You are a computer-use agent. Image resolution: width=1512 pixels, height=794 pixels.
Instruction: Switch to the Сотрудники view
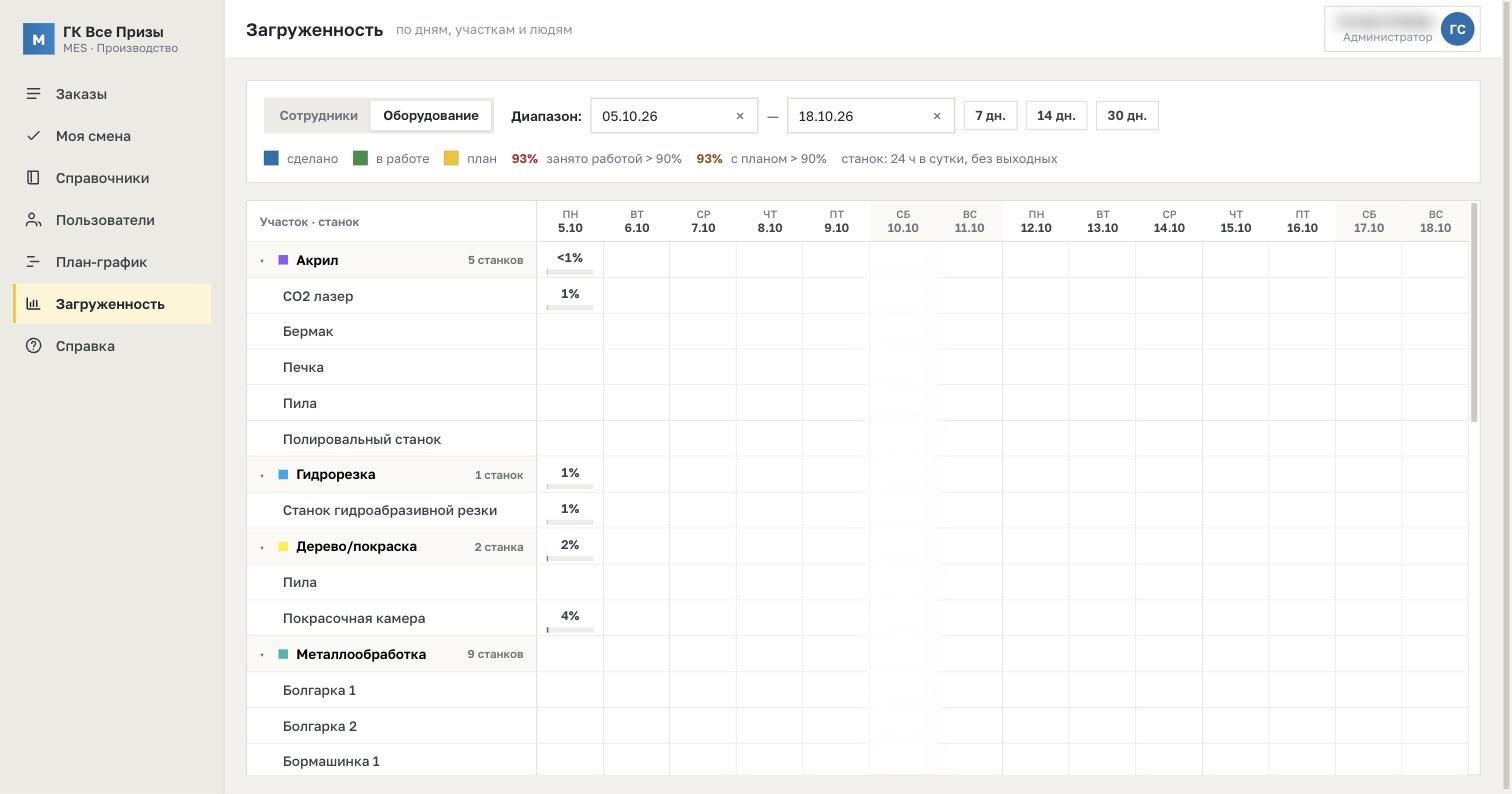click(x=318, y=116)
